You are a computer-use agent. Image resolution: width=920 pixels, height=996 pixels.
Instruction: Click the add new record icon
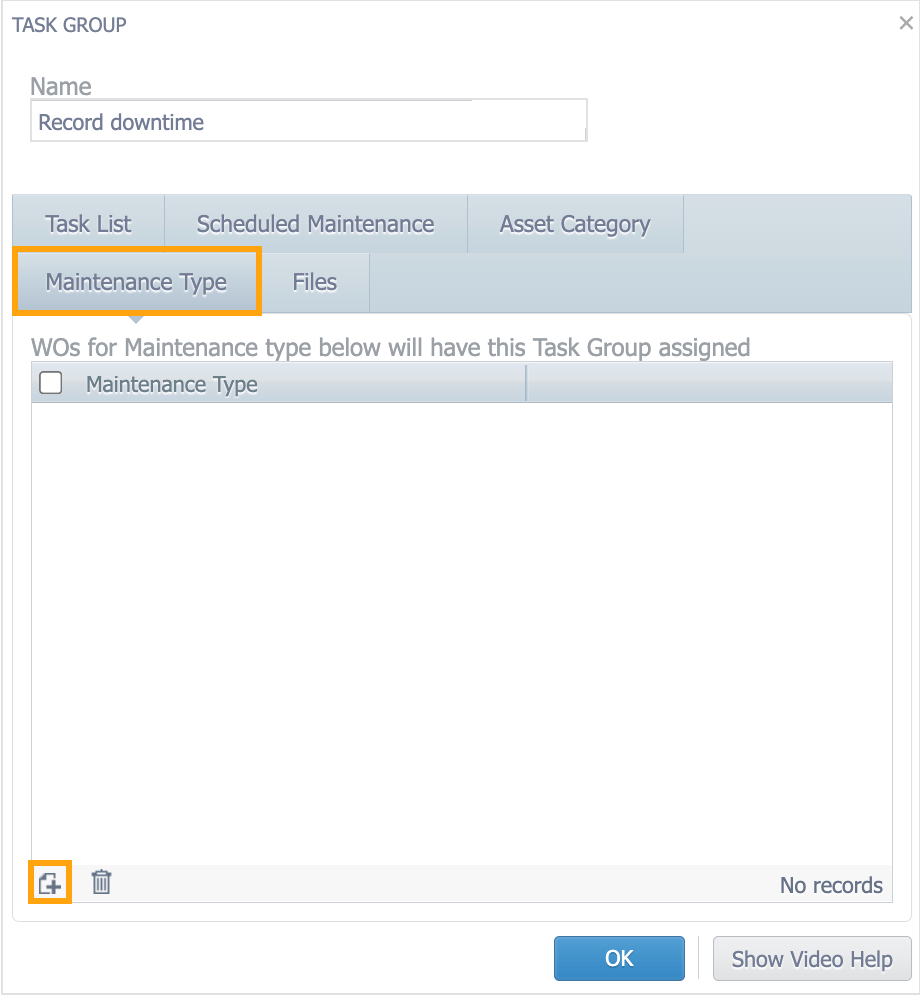click(50, 883)
